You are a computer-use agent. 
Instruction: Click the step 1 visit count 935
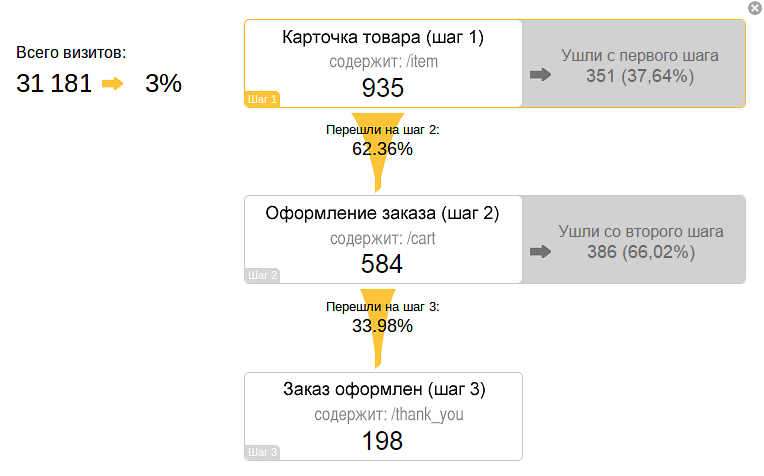(x=383, y=88)
